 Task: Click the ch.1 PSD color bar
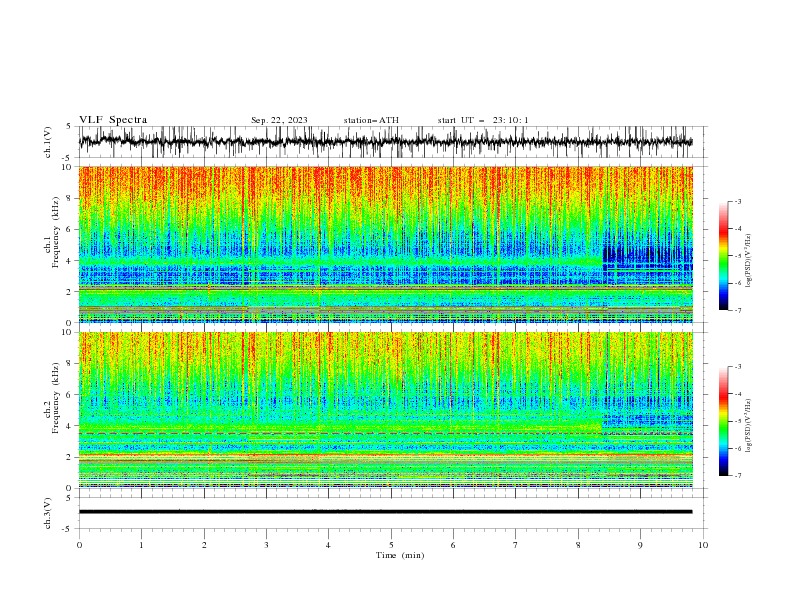click(723, 255)
